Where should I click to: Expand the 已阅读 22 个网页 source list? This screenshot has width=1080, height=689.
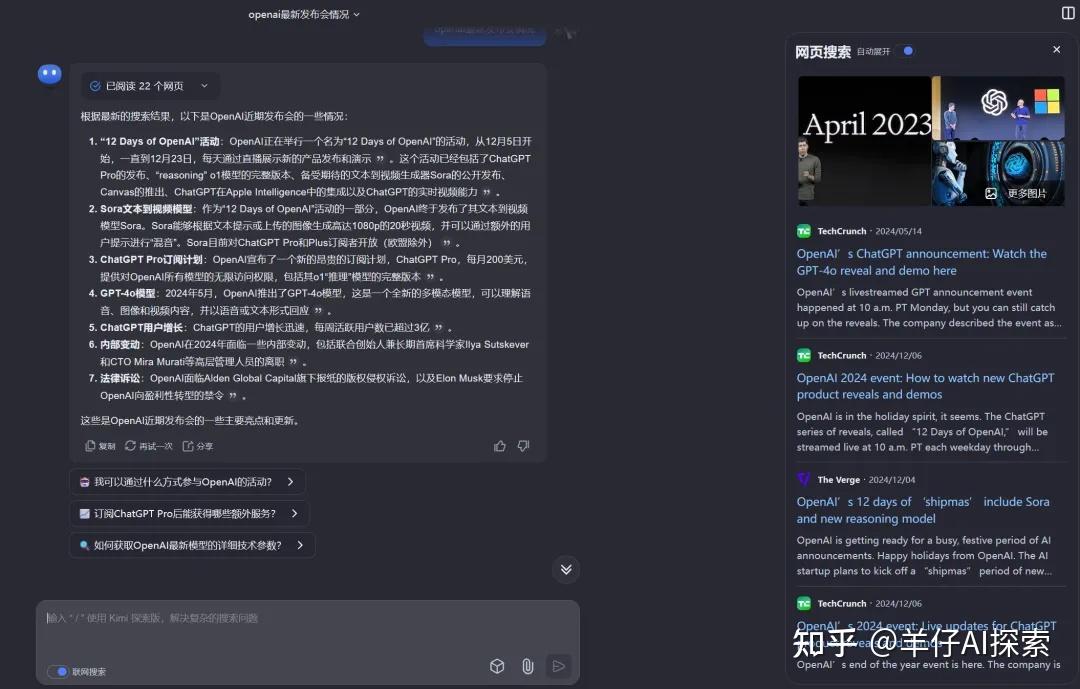(150, 85)
